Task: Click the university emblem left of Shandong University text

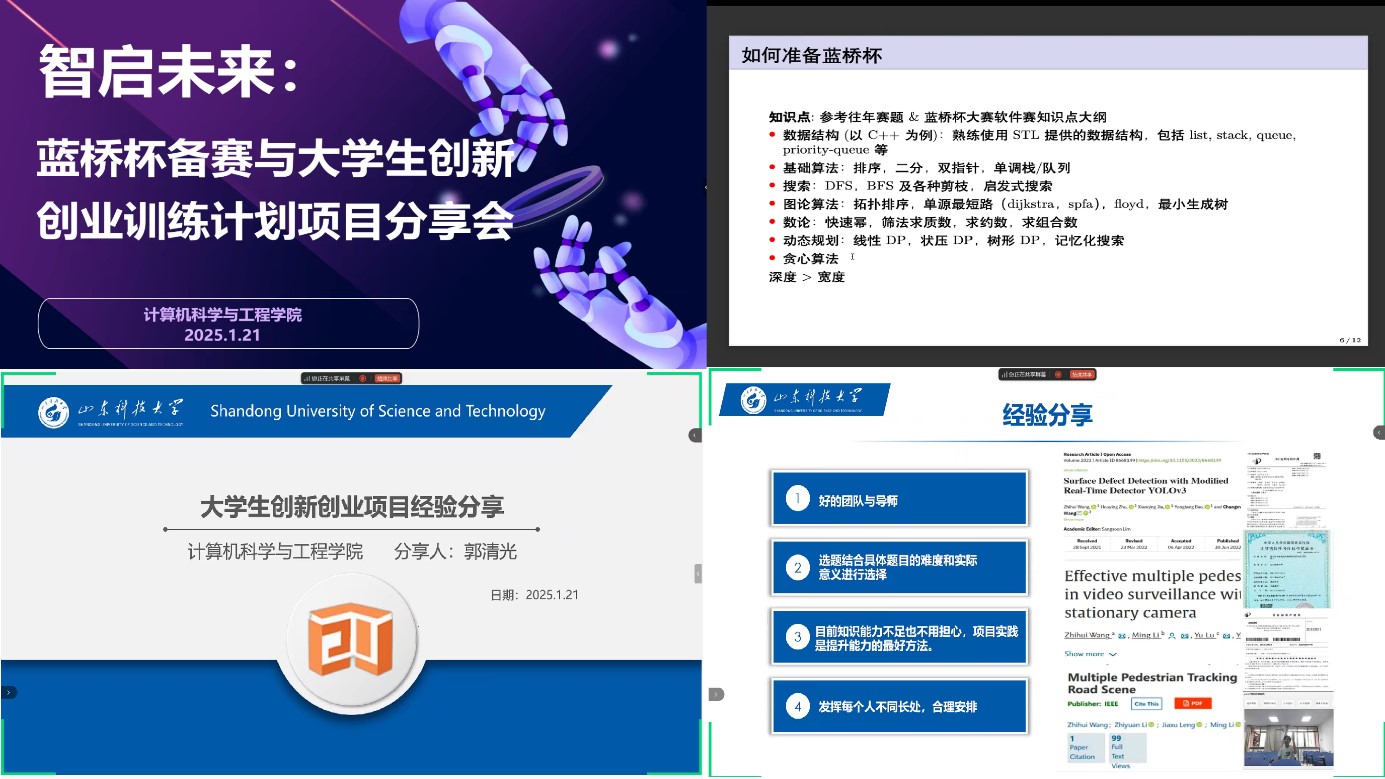Action: 54,412
